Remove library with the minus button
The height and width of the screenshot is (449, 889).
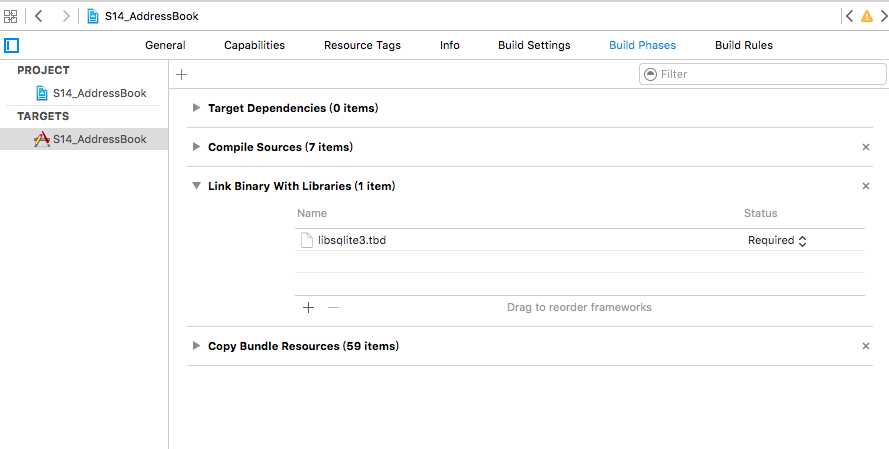334,307
